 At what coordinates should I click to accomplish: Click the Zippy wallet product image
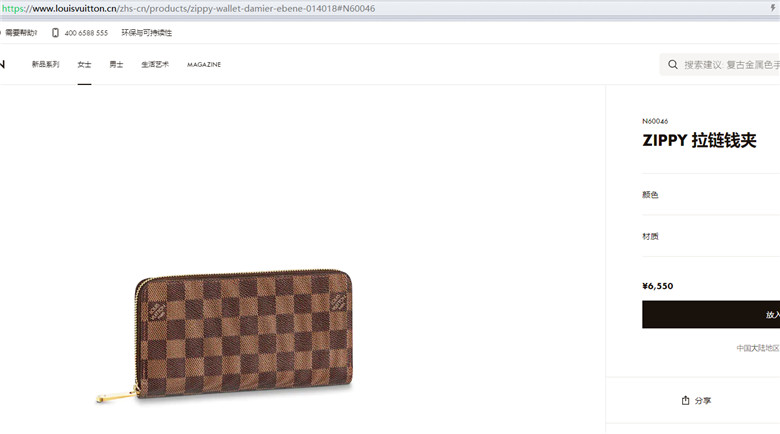(x=225, y=335)
